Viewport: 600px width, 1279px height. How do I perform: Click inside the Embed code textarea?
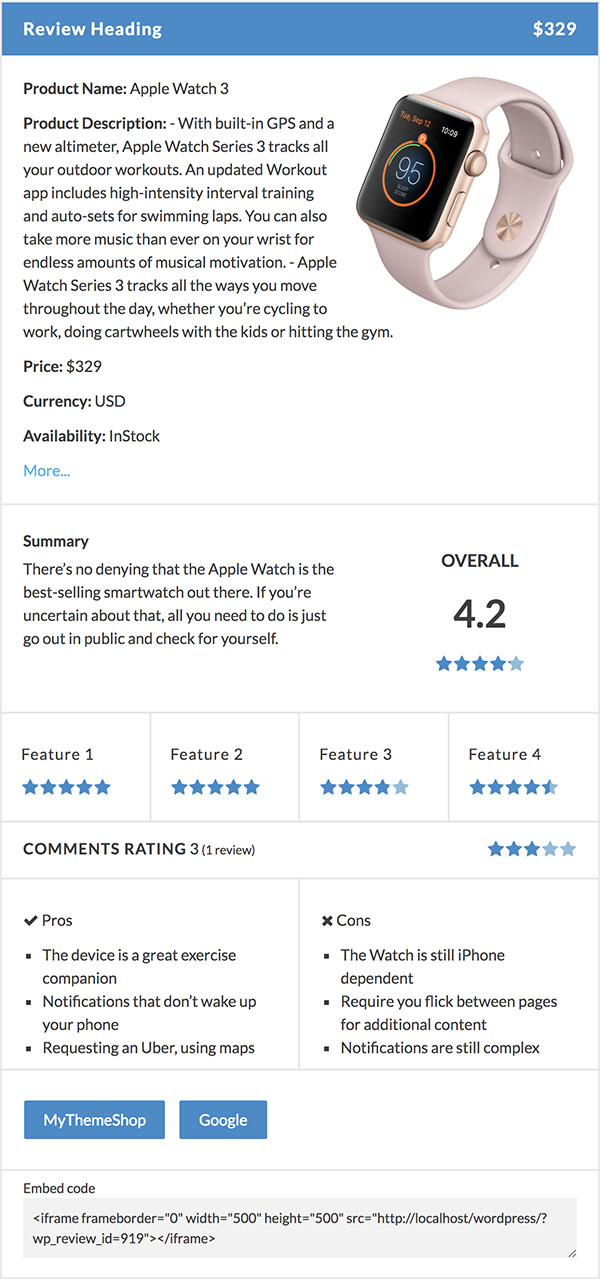point(300,1227)
